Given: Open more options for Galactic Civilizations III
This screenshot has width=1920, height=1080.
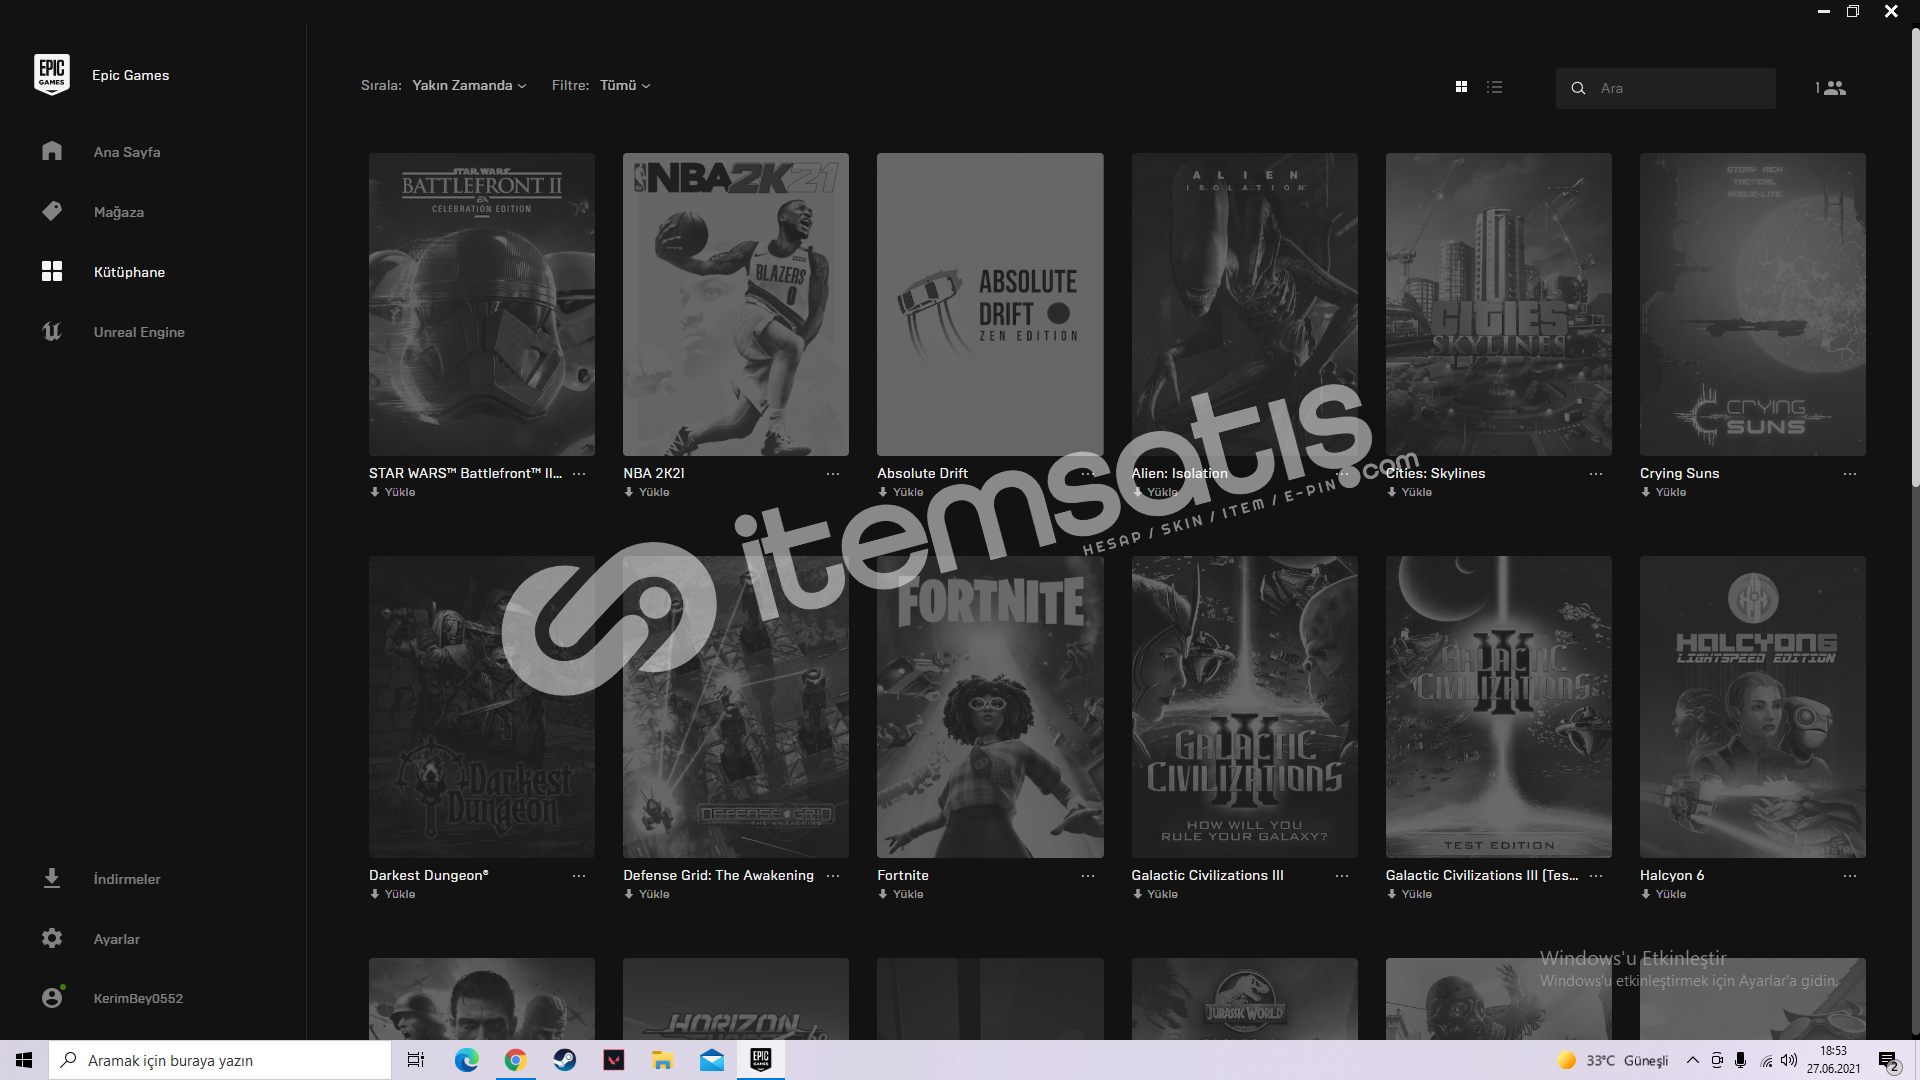Looking at the screenshot, I should coord(1342,876).
